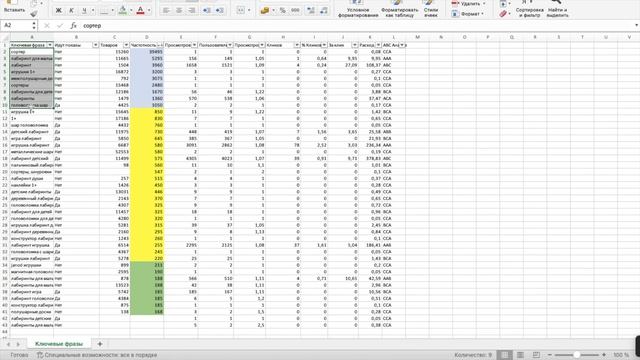Screen dimensions: 640x360
Task: Select the cell with frequency 39495
Action: tap(147, 52)
